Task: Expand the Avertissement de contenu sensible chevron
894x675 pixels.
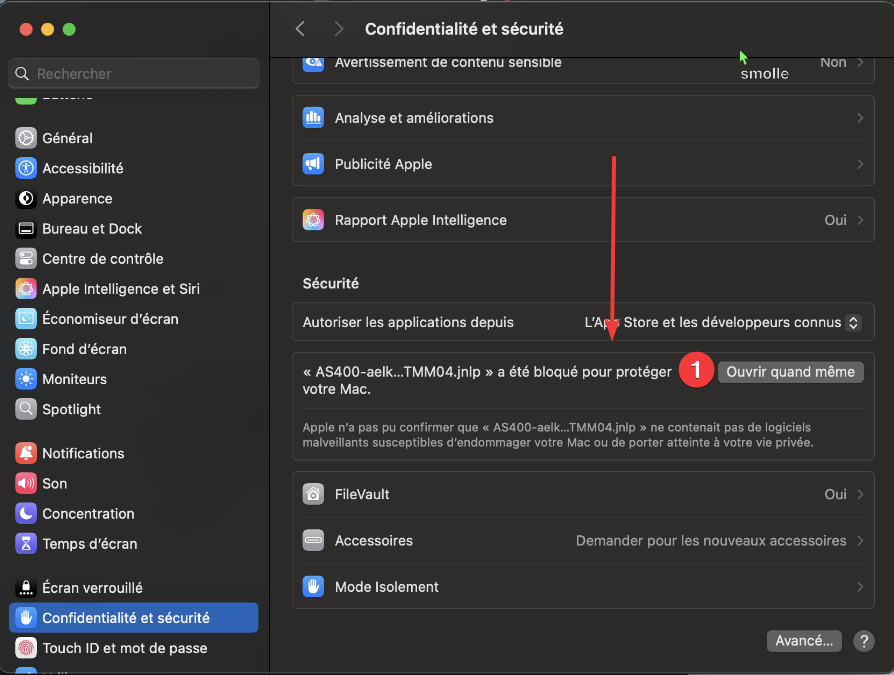Action: point(860,63)
